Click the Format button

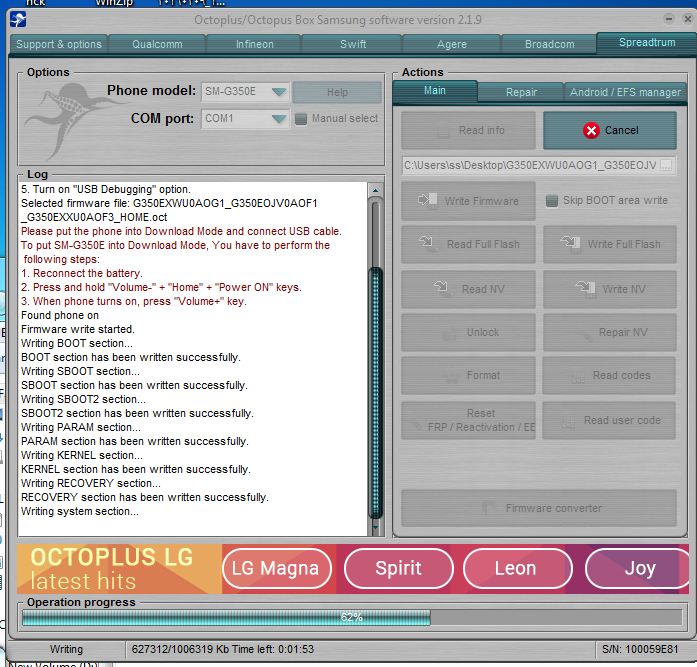(469, 375)
